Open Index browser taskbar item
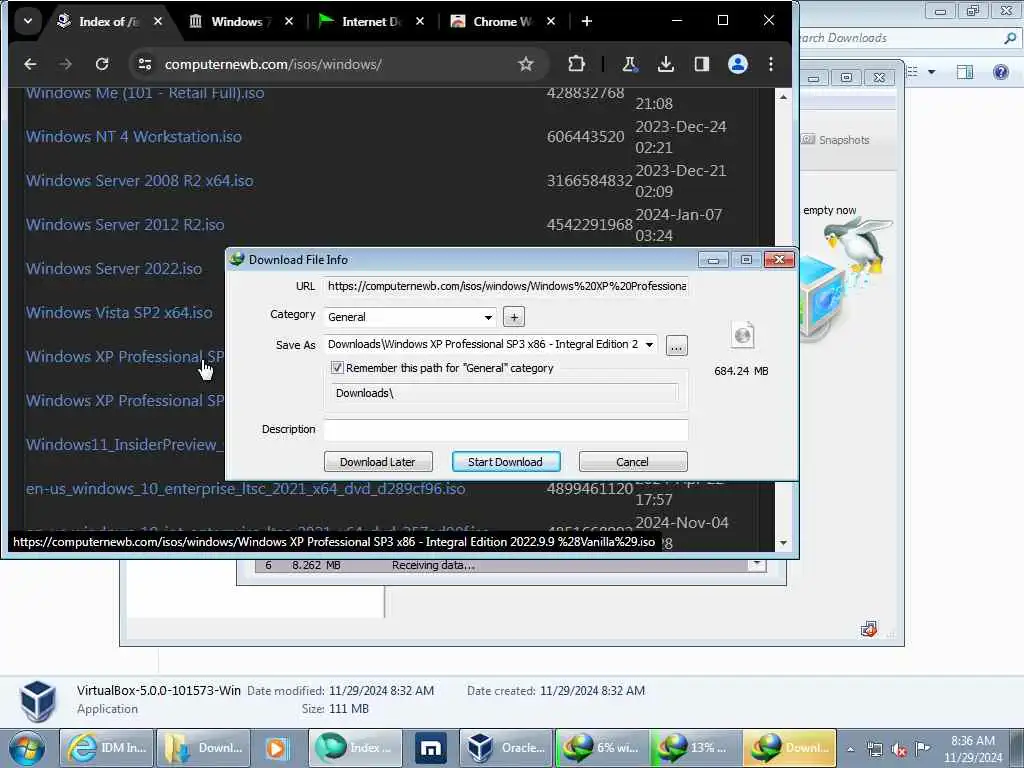This screenshot has height=768, width=1024. click(x=353, y=748)
